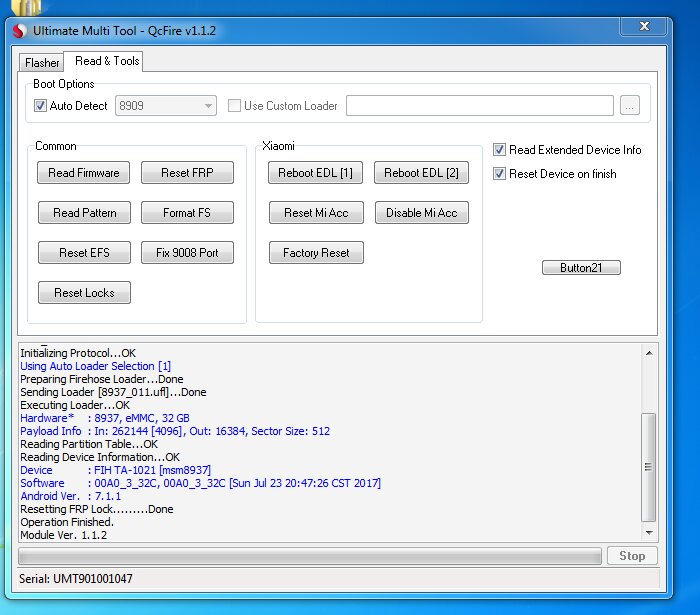
Task: Click the Read Pattern button
Action: pyautogui.click(x=84, y=213)
